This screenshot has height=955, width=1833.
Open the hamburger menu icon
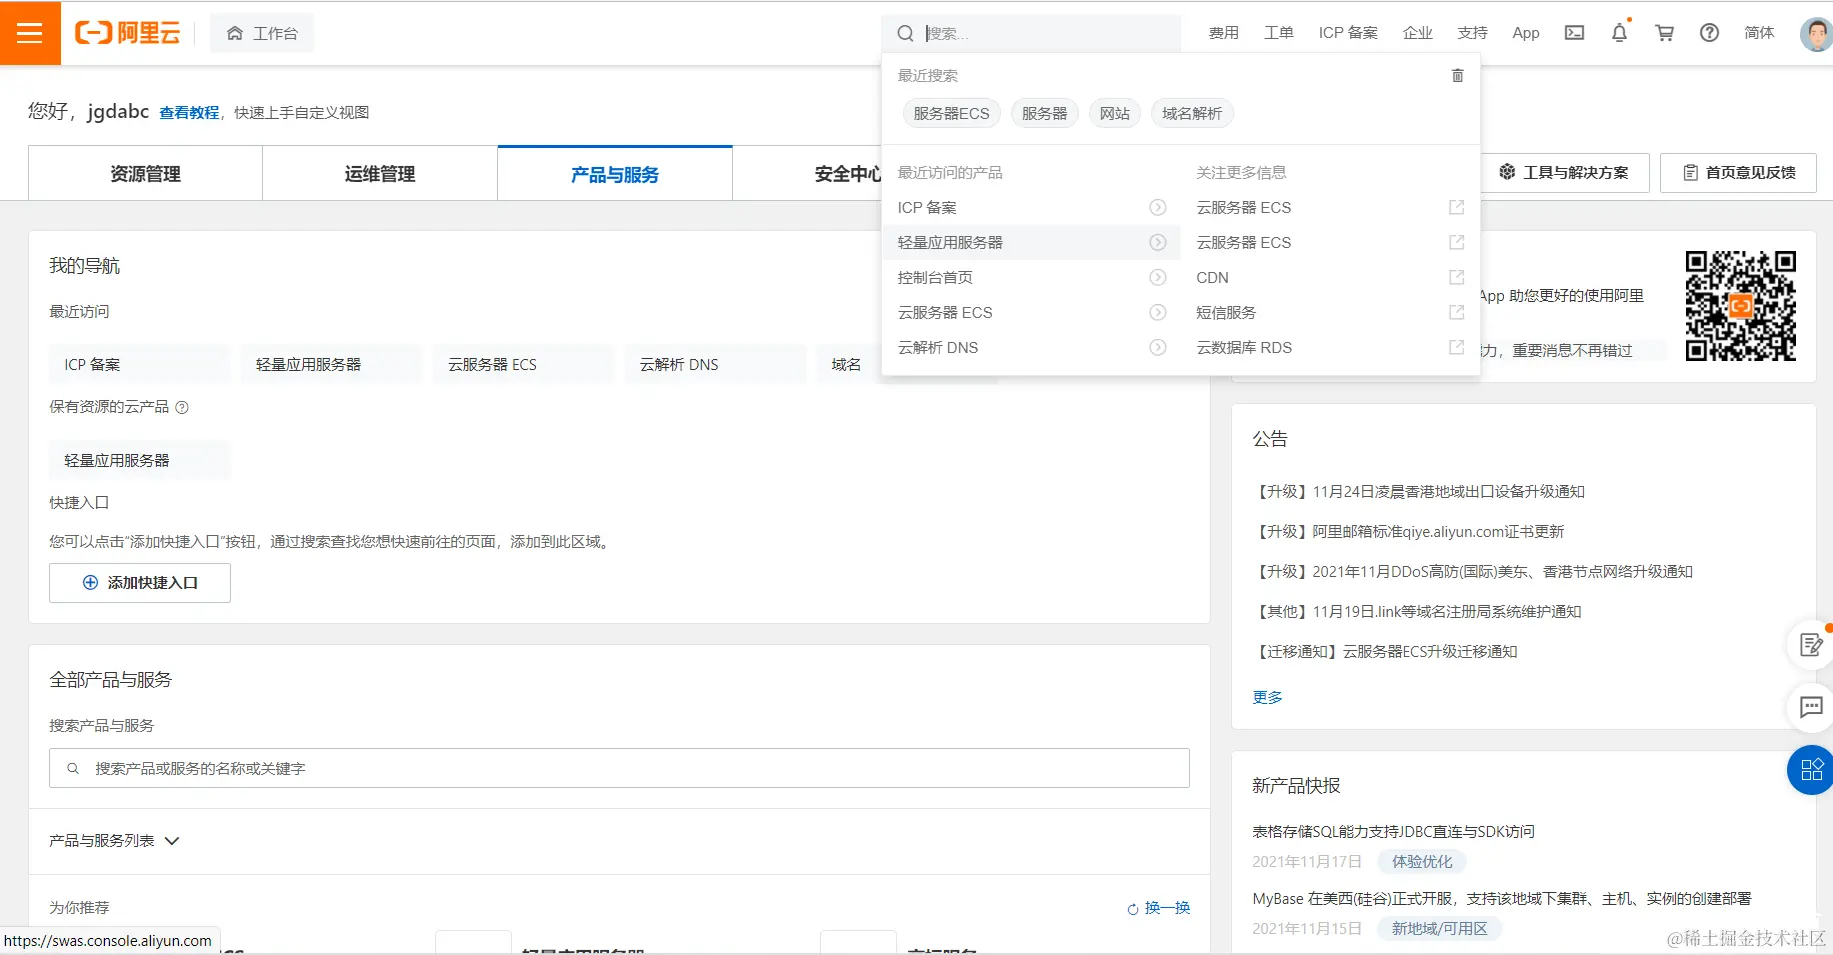tap(30, 32)
